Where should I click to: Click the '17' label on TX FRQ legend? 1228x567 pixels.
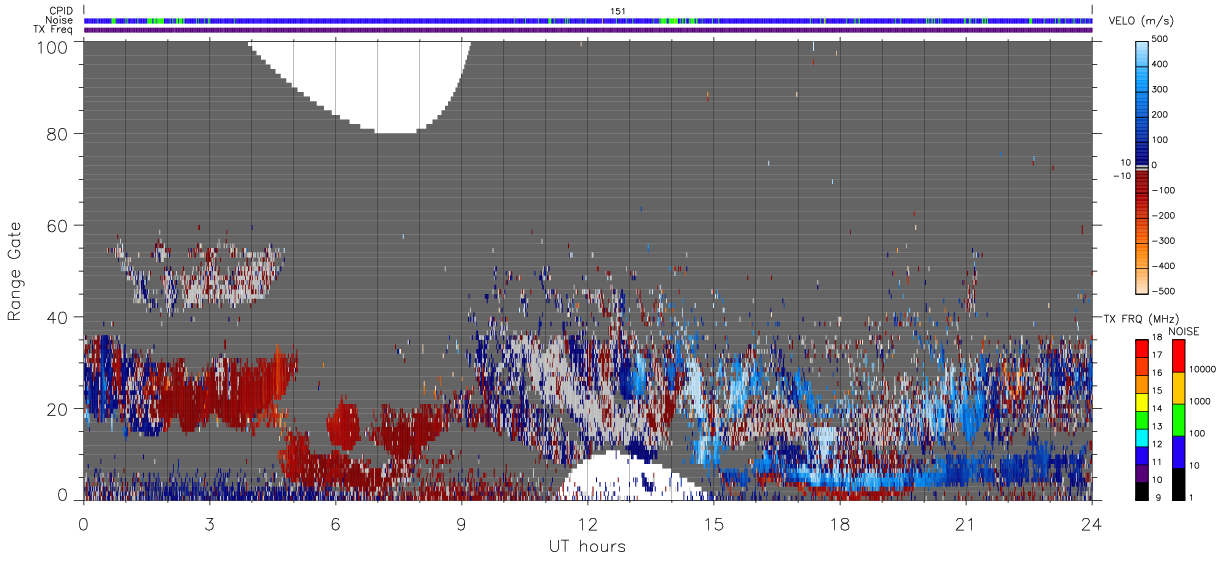pyautogui.click(x=1159, y=355)
